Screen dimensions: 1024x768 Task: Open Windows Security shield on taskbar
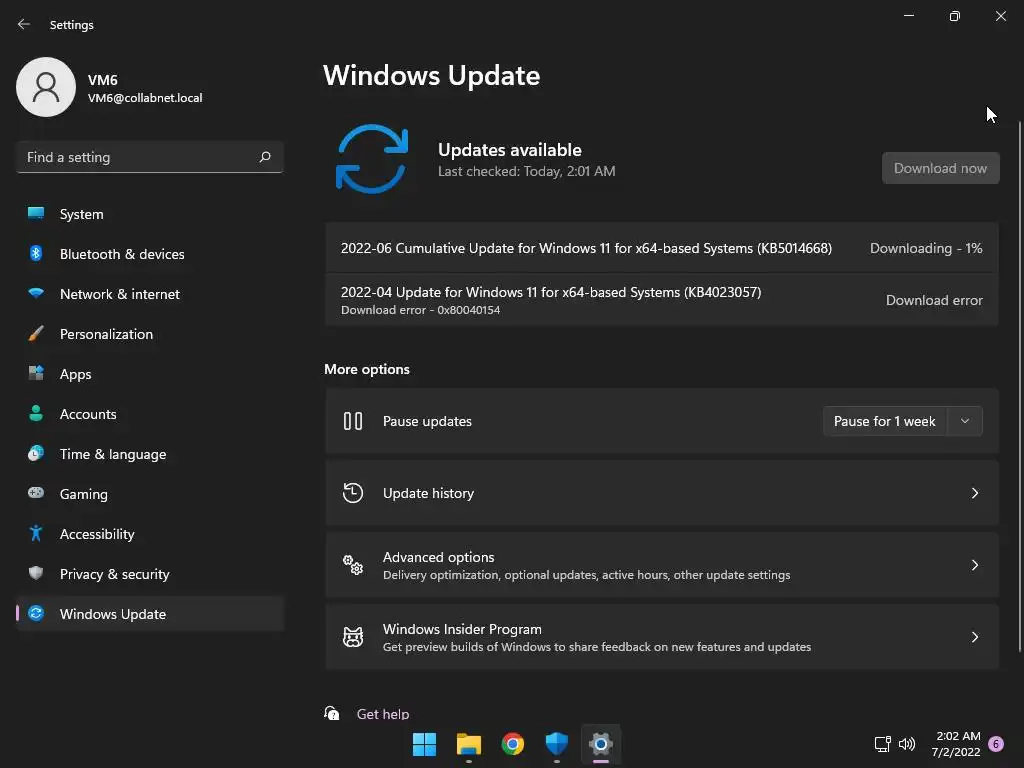point(556,744)
